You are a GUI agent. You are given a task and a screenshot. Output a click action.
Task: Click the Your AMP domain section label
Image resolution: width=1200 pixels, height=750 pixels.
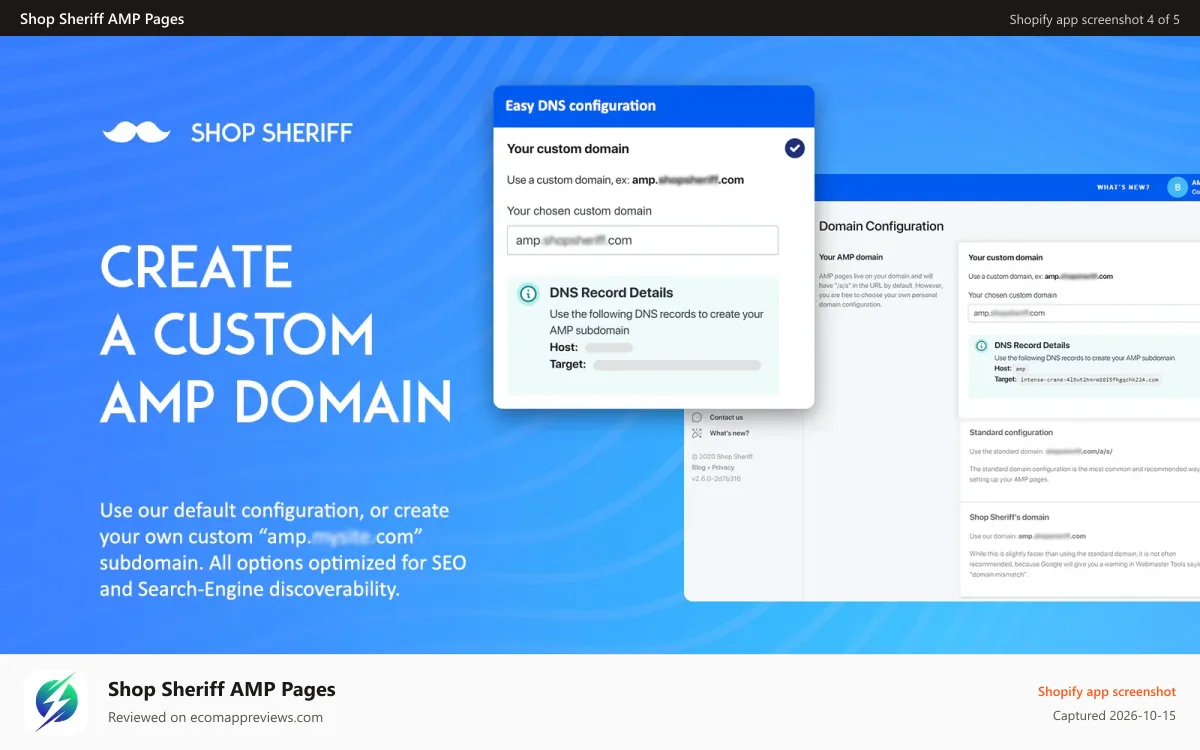(851, 257)
